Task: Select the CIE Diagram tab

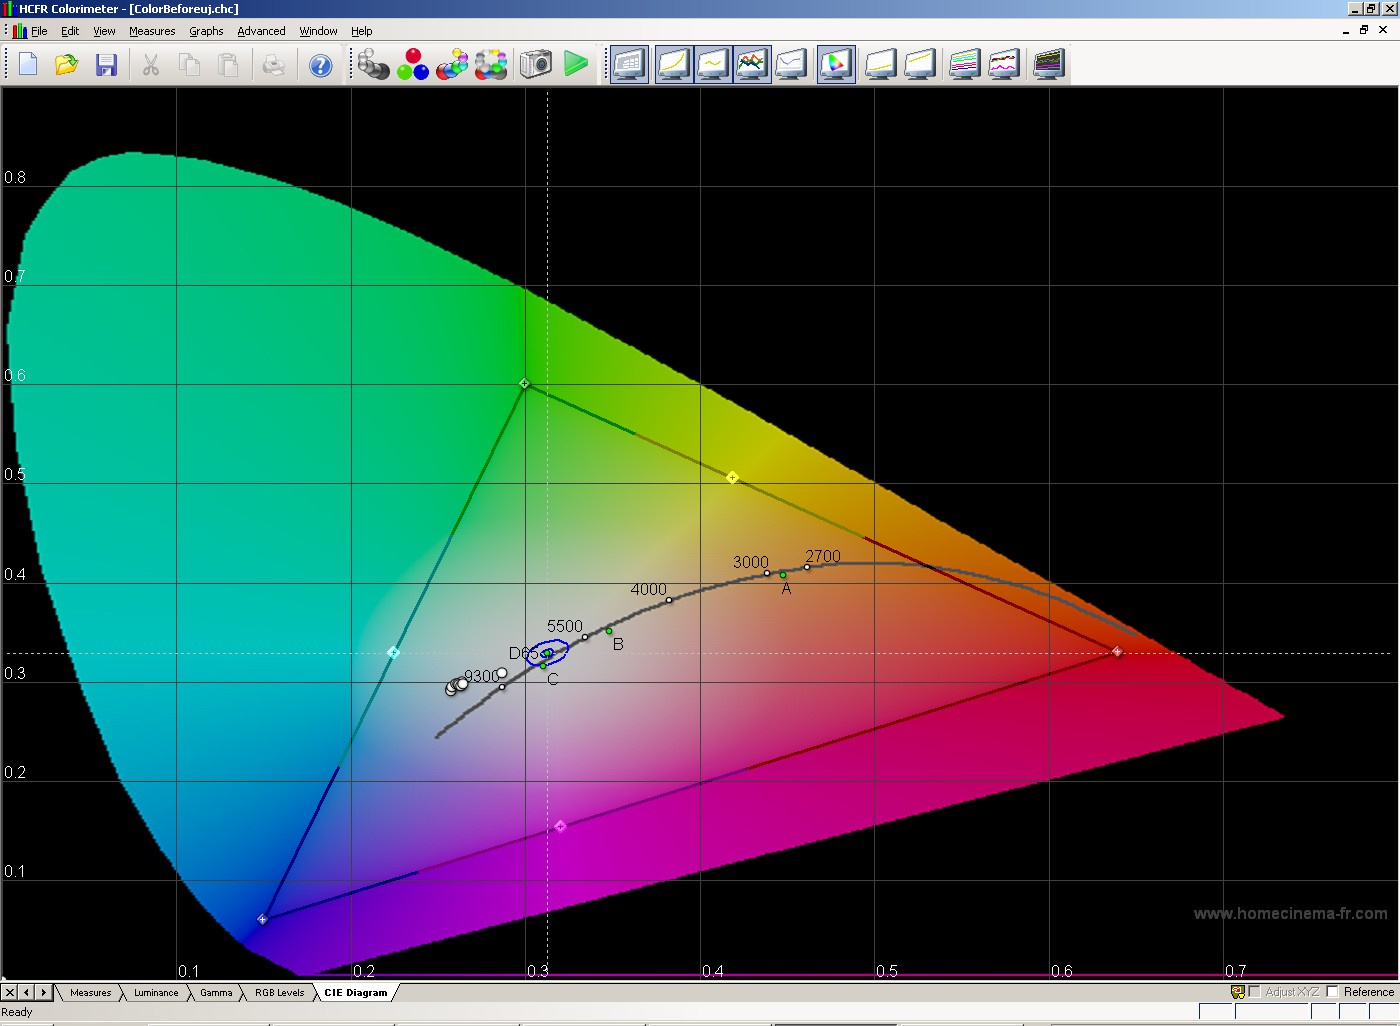Action: click(355, 993)
